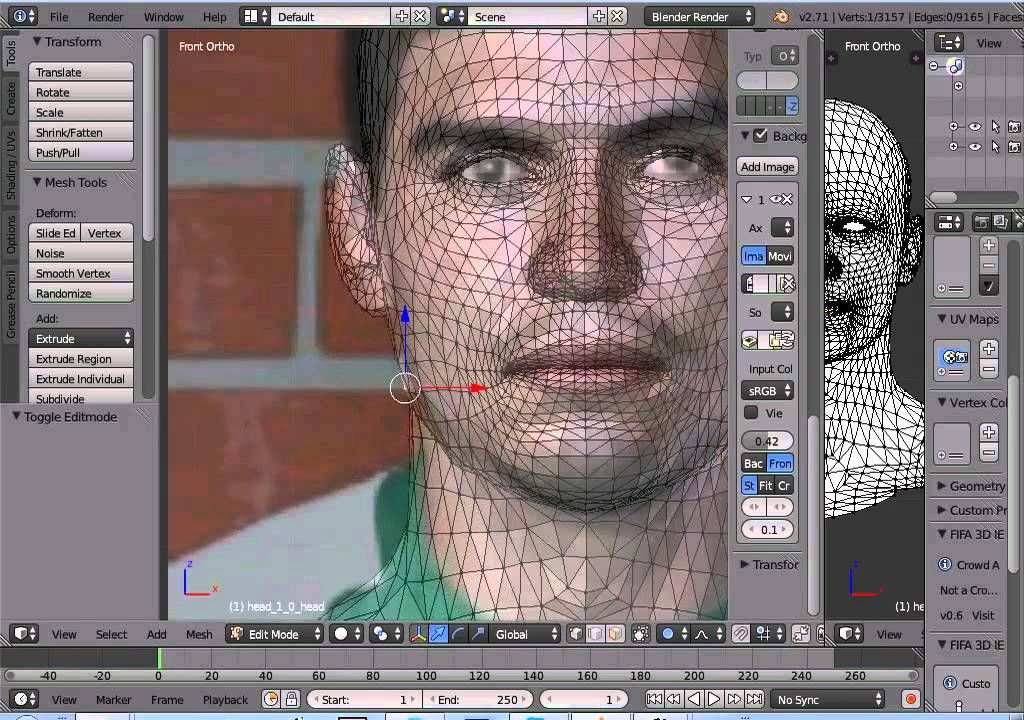Open the No Sync playback dropdown
The width and height of the screenshot is (1024, 720).
point(828,699)
